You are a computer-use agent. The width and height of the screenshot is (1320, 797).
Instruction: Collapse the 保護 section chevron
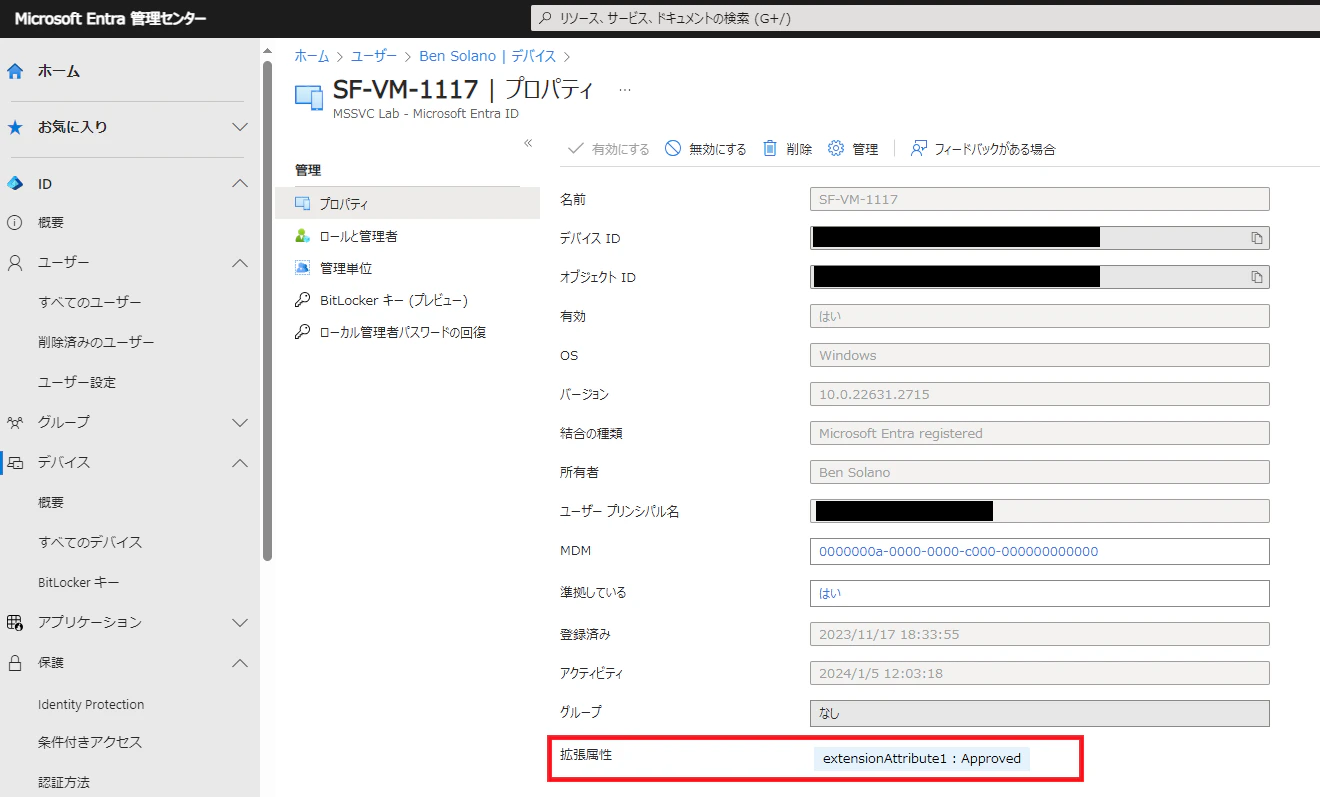(240, 663)
